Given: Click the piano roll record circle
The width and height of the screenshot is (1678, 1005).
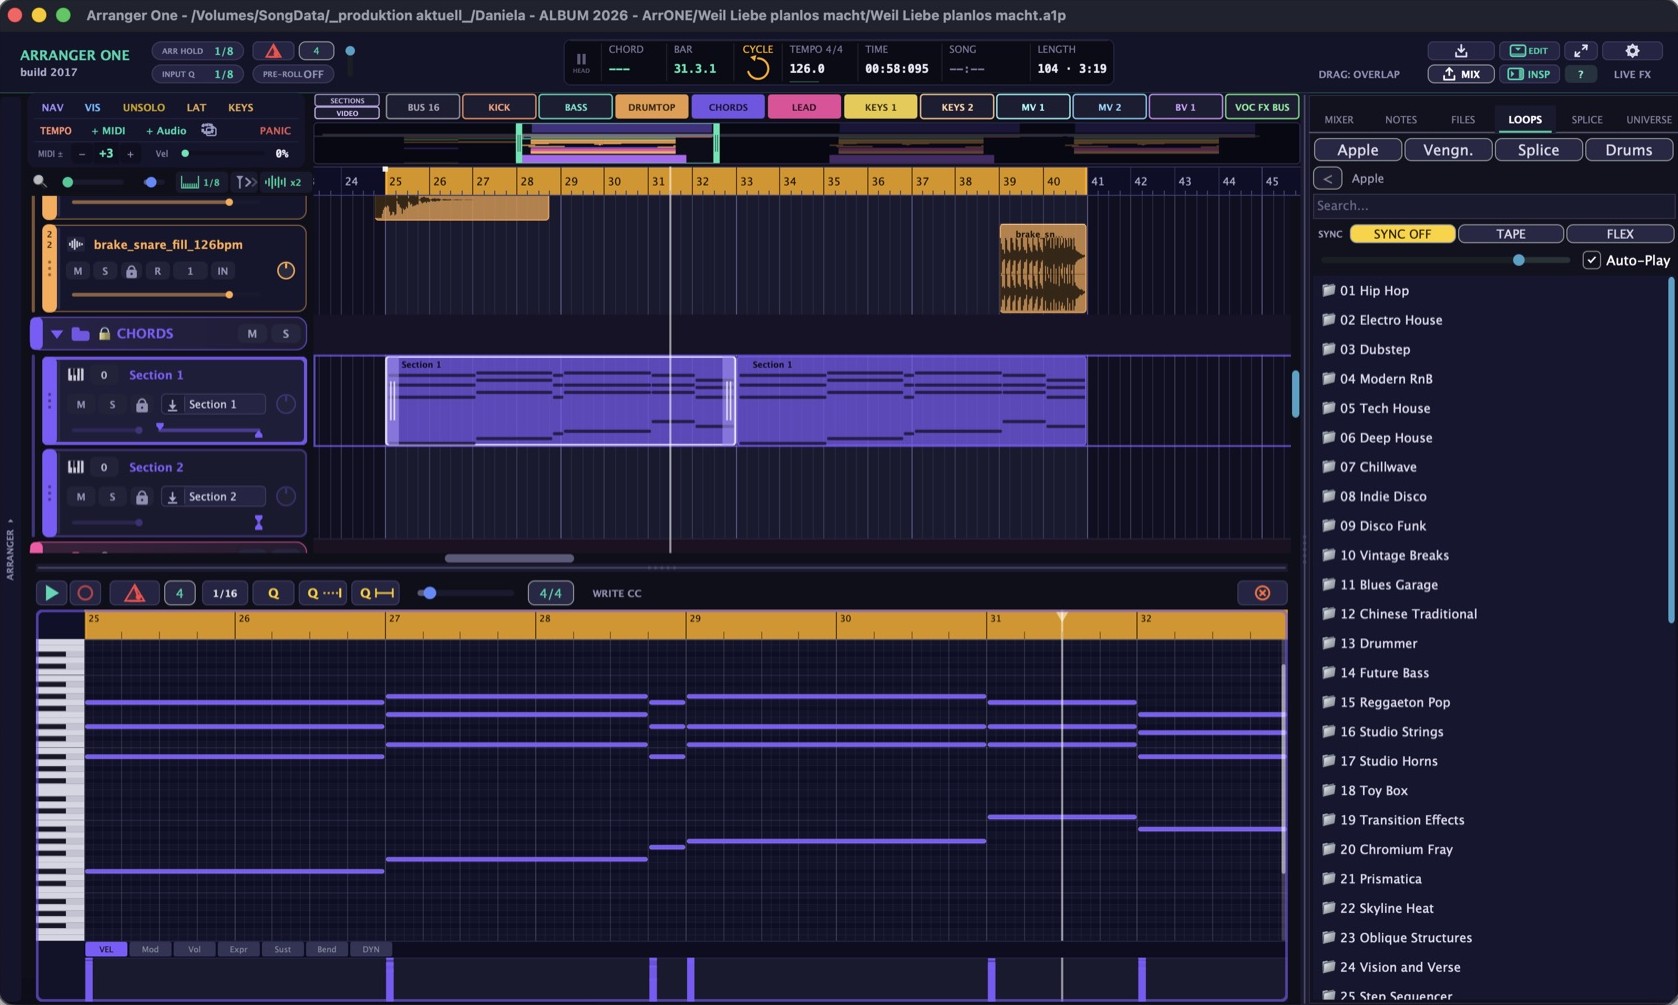Looking at the screenshot, I should pos(85,593).
